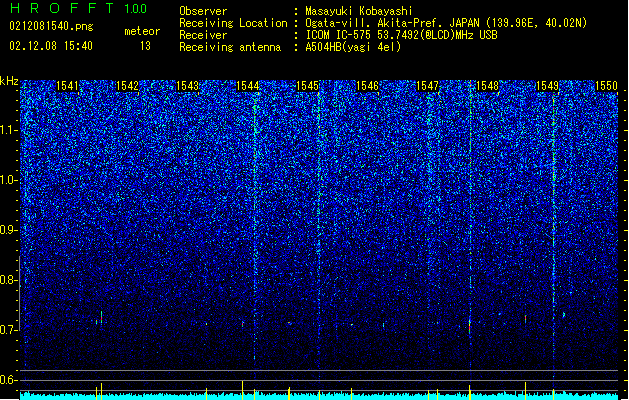Click the kHz axis unit label
The image size is (629, 400).
tap(9, 81)
